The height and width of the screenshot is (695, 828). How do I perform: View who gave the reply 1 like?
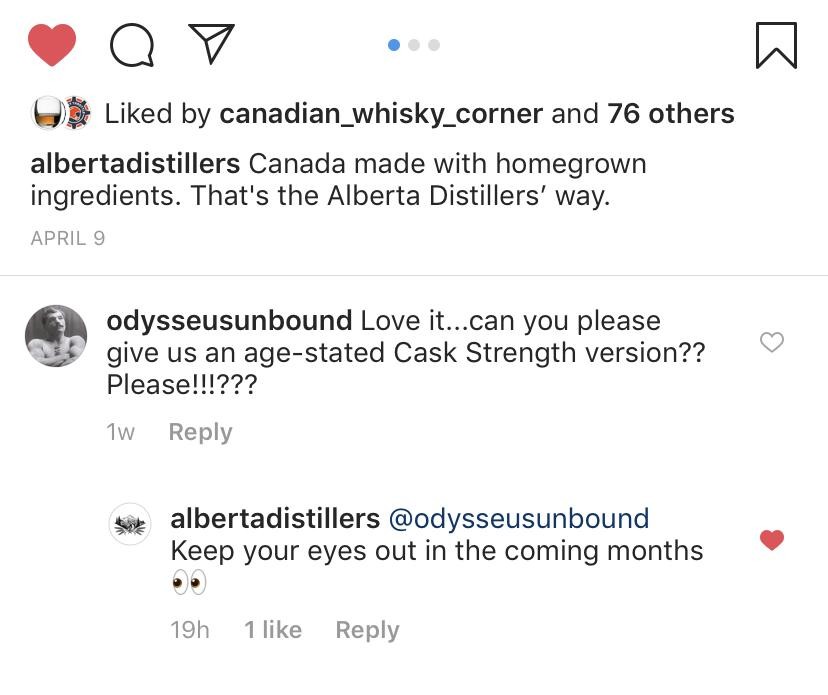click(273, 630)
